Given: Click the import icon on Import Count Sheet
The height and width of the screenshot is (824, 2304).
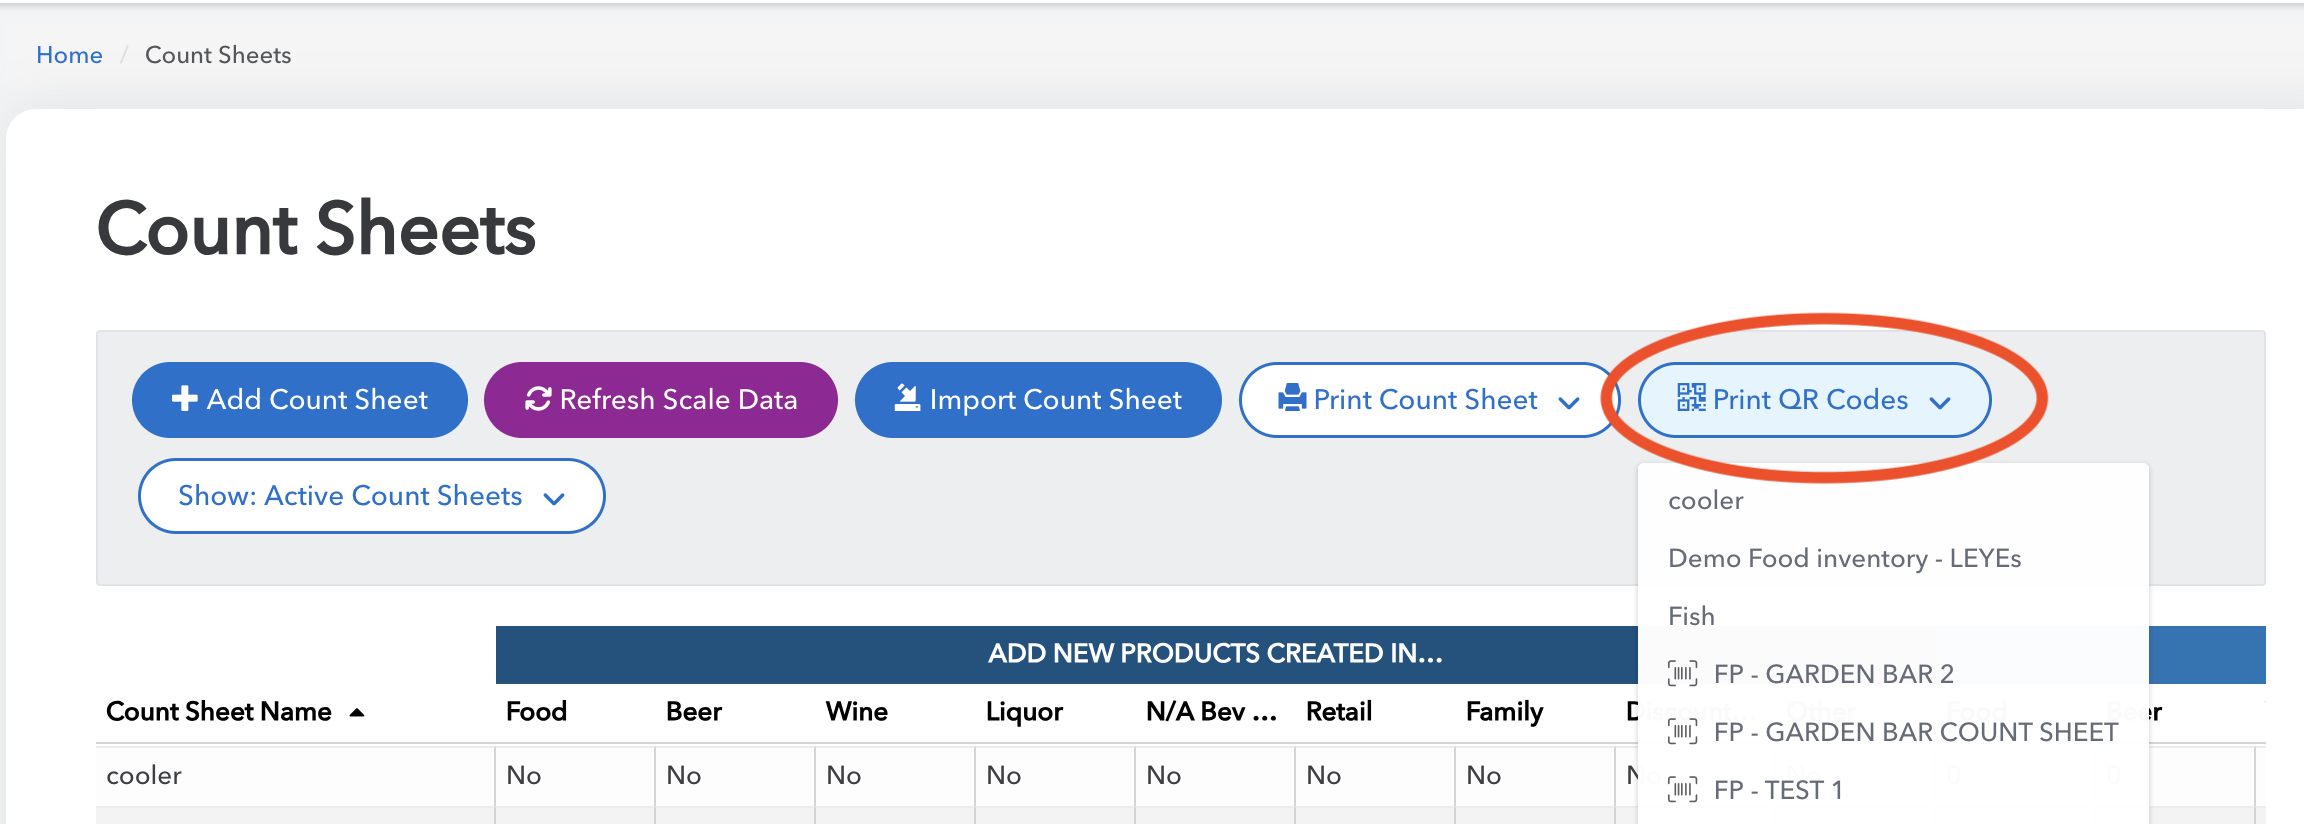Looking at the screenshot, I should point(907,398).
